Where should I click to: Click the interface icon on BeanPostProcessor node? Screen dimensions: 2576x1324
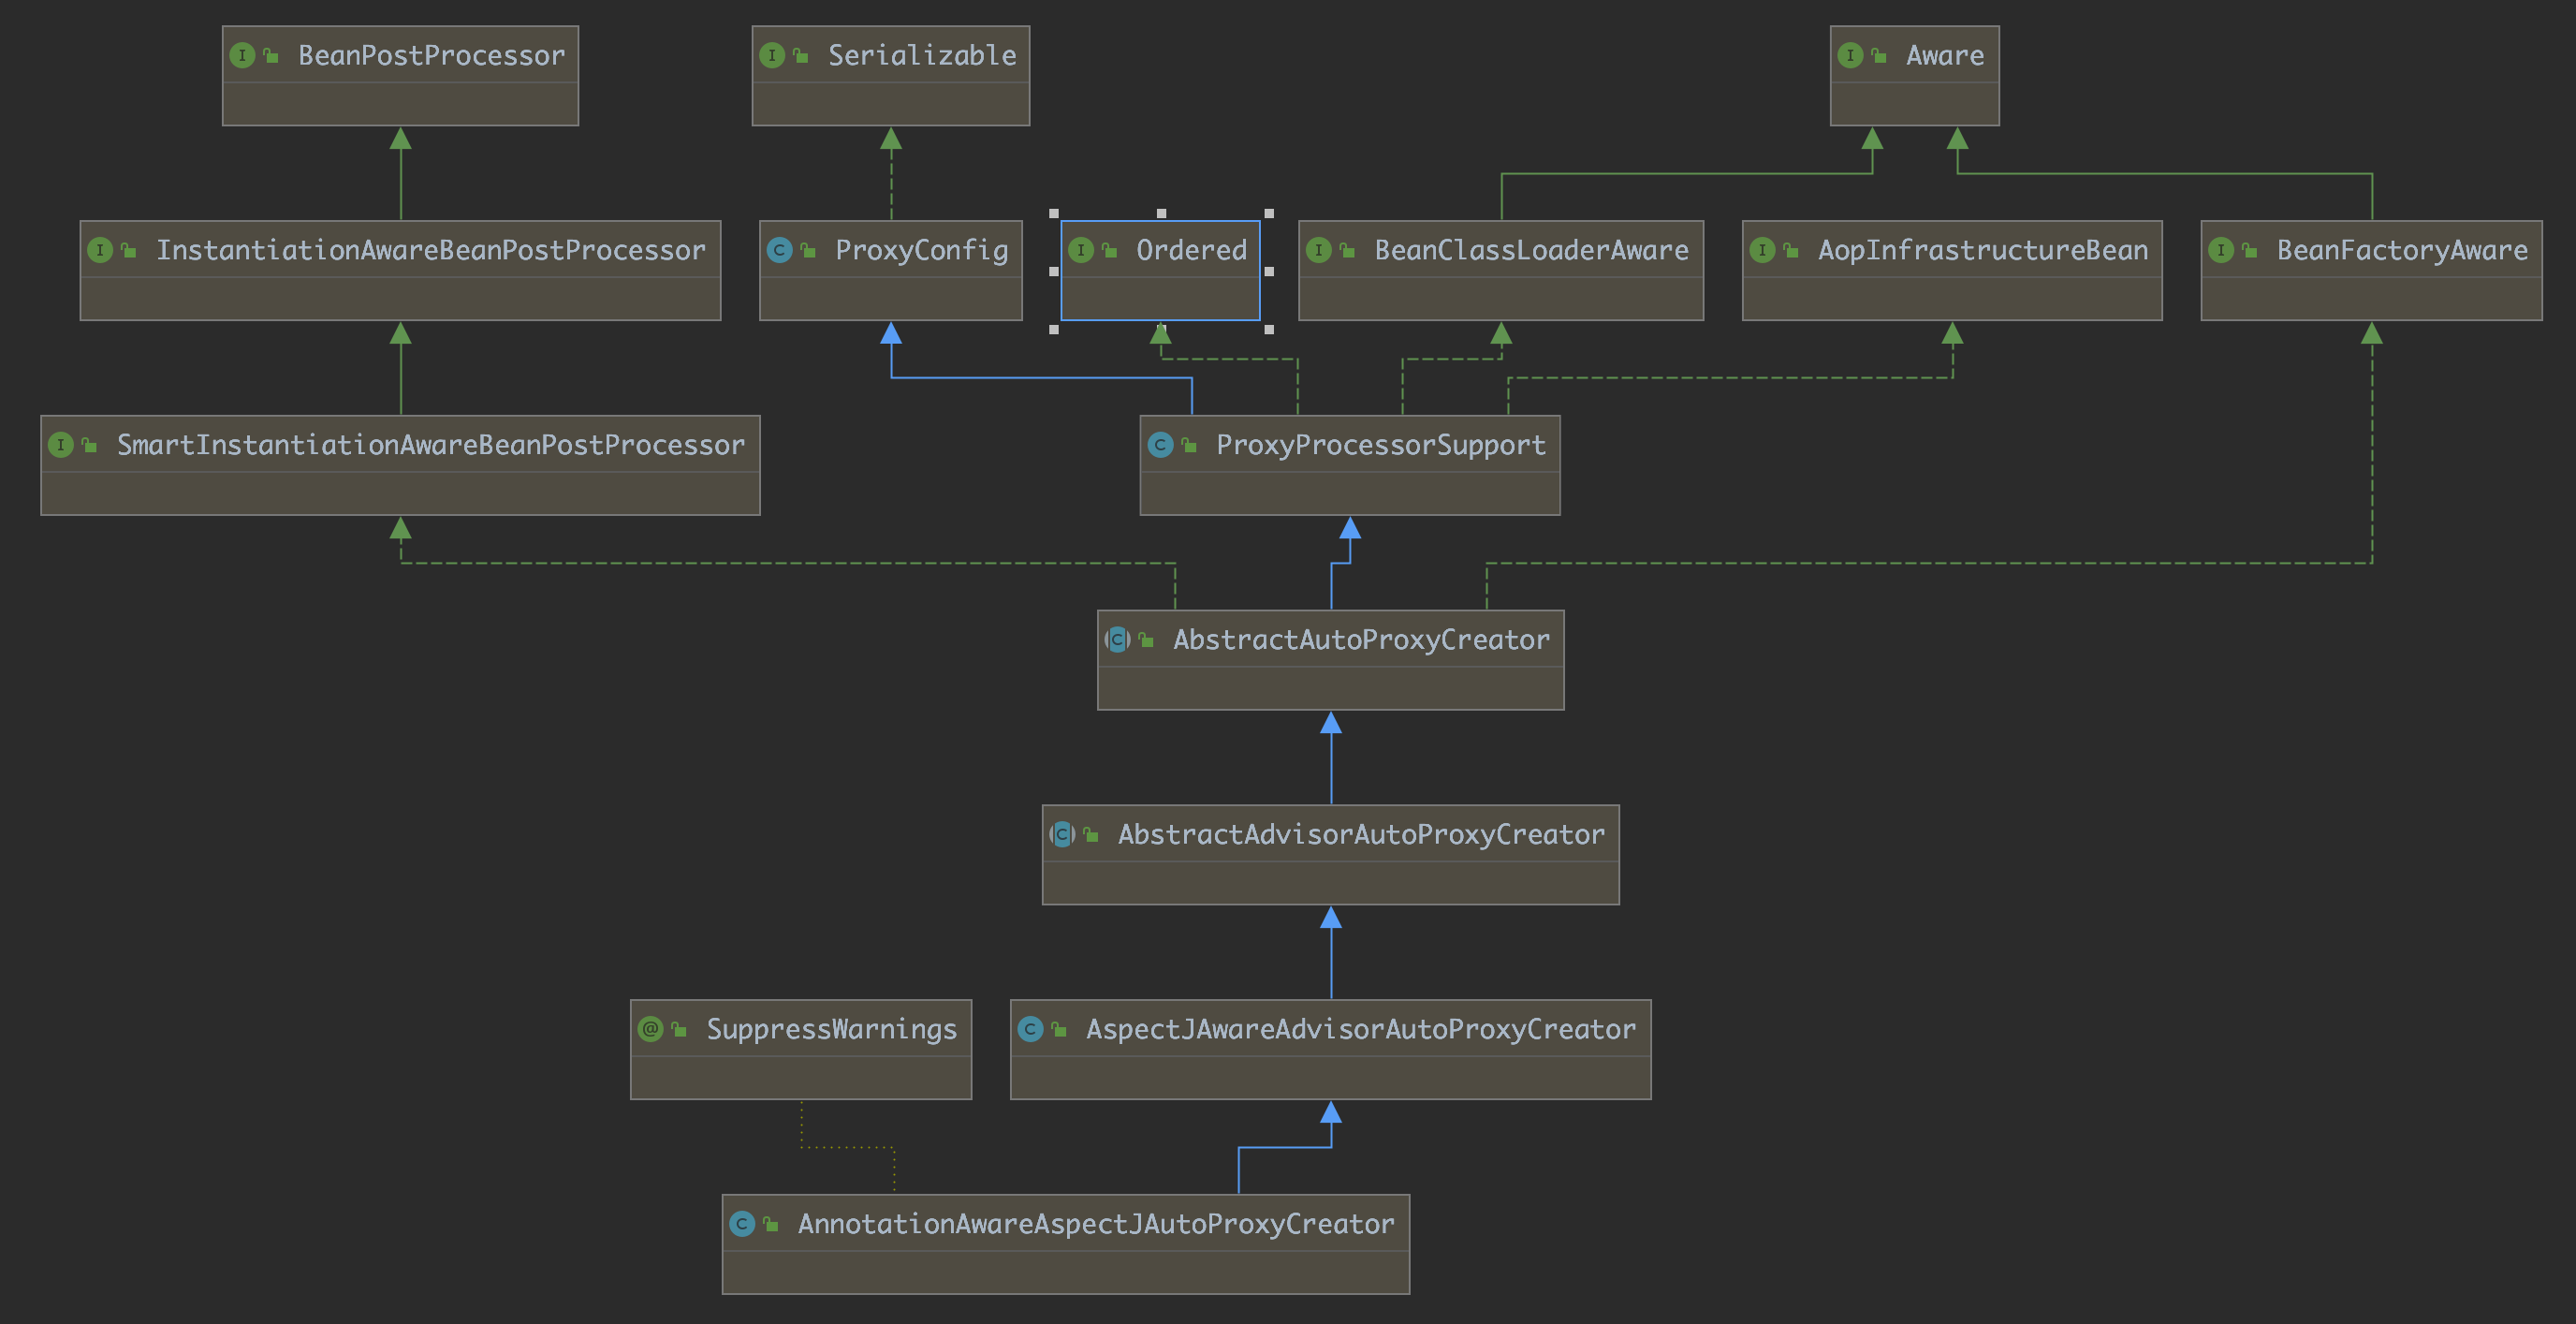pos(242,55)
